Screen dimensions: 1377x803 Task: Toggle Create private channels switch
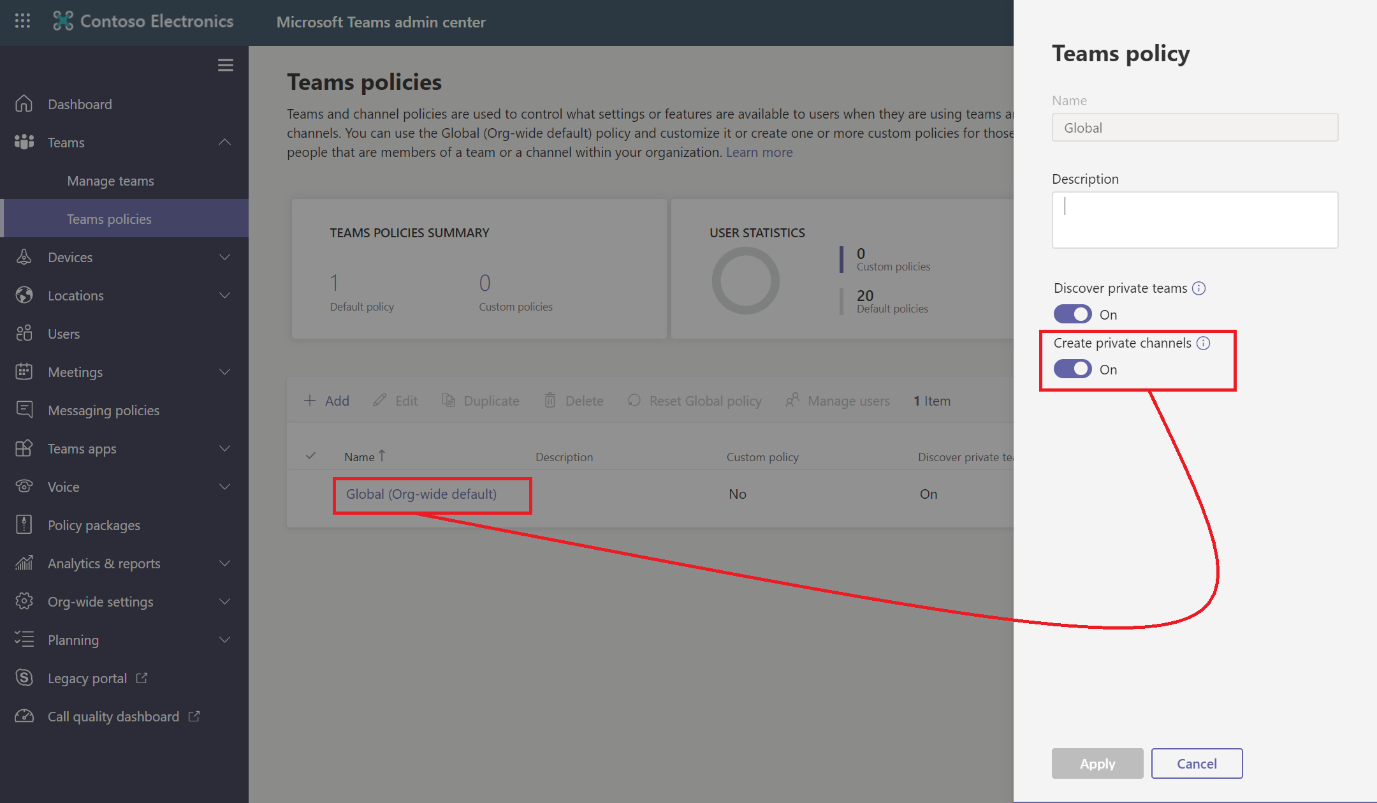coord(1073,369)
